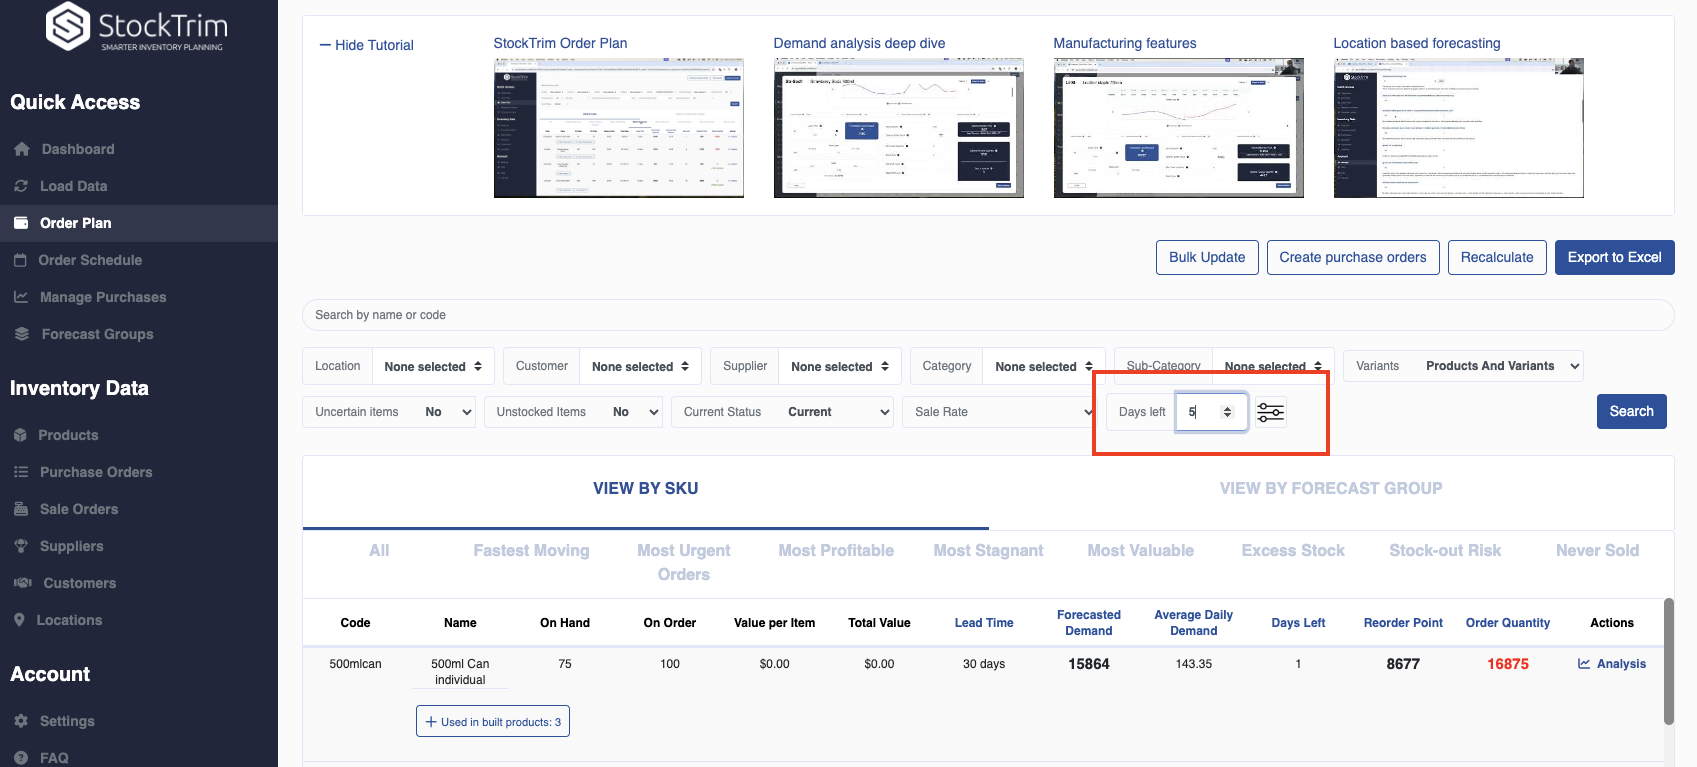Viewport: 1697px width, 767px height.
Task: Sort by Forecasted Demand column header
Action: (x=1089, y=623)
